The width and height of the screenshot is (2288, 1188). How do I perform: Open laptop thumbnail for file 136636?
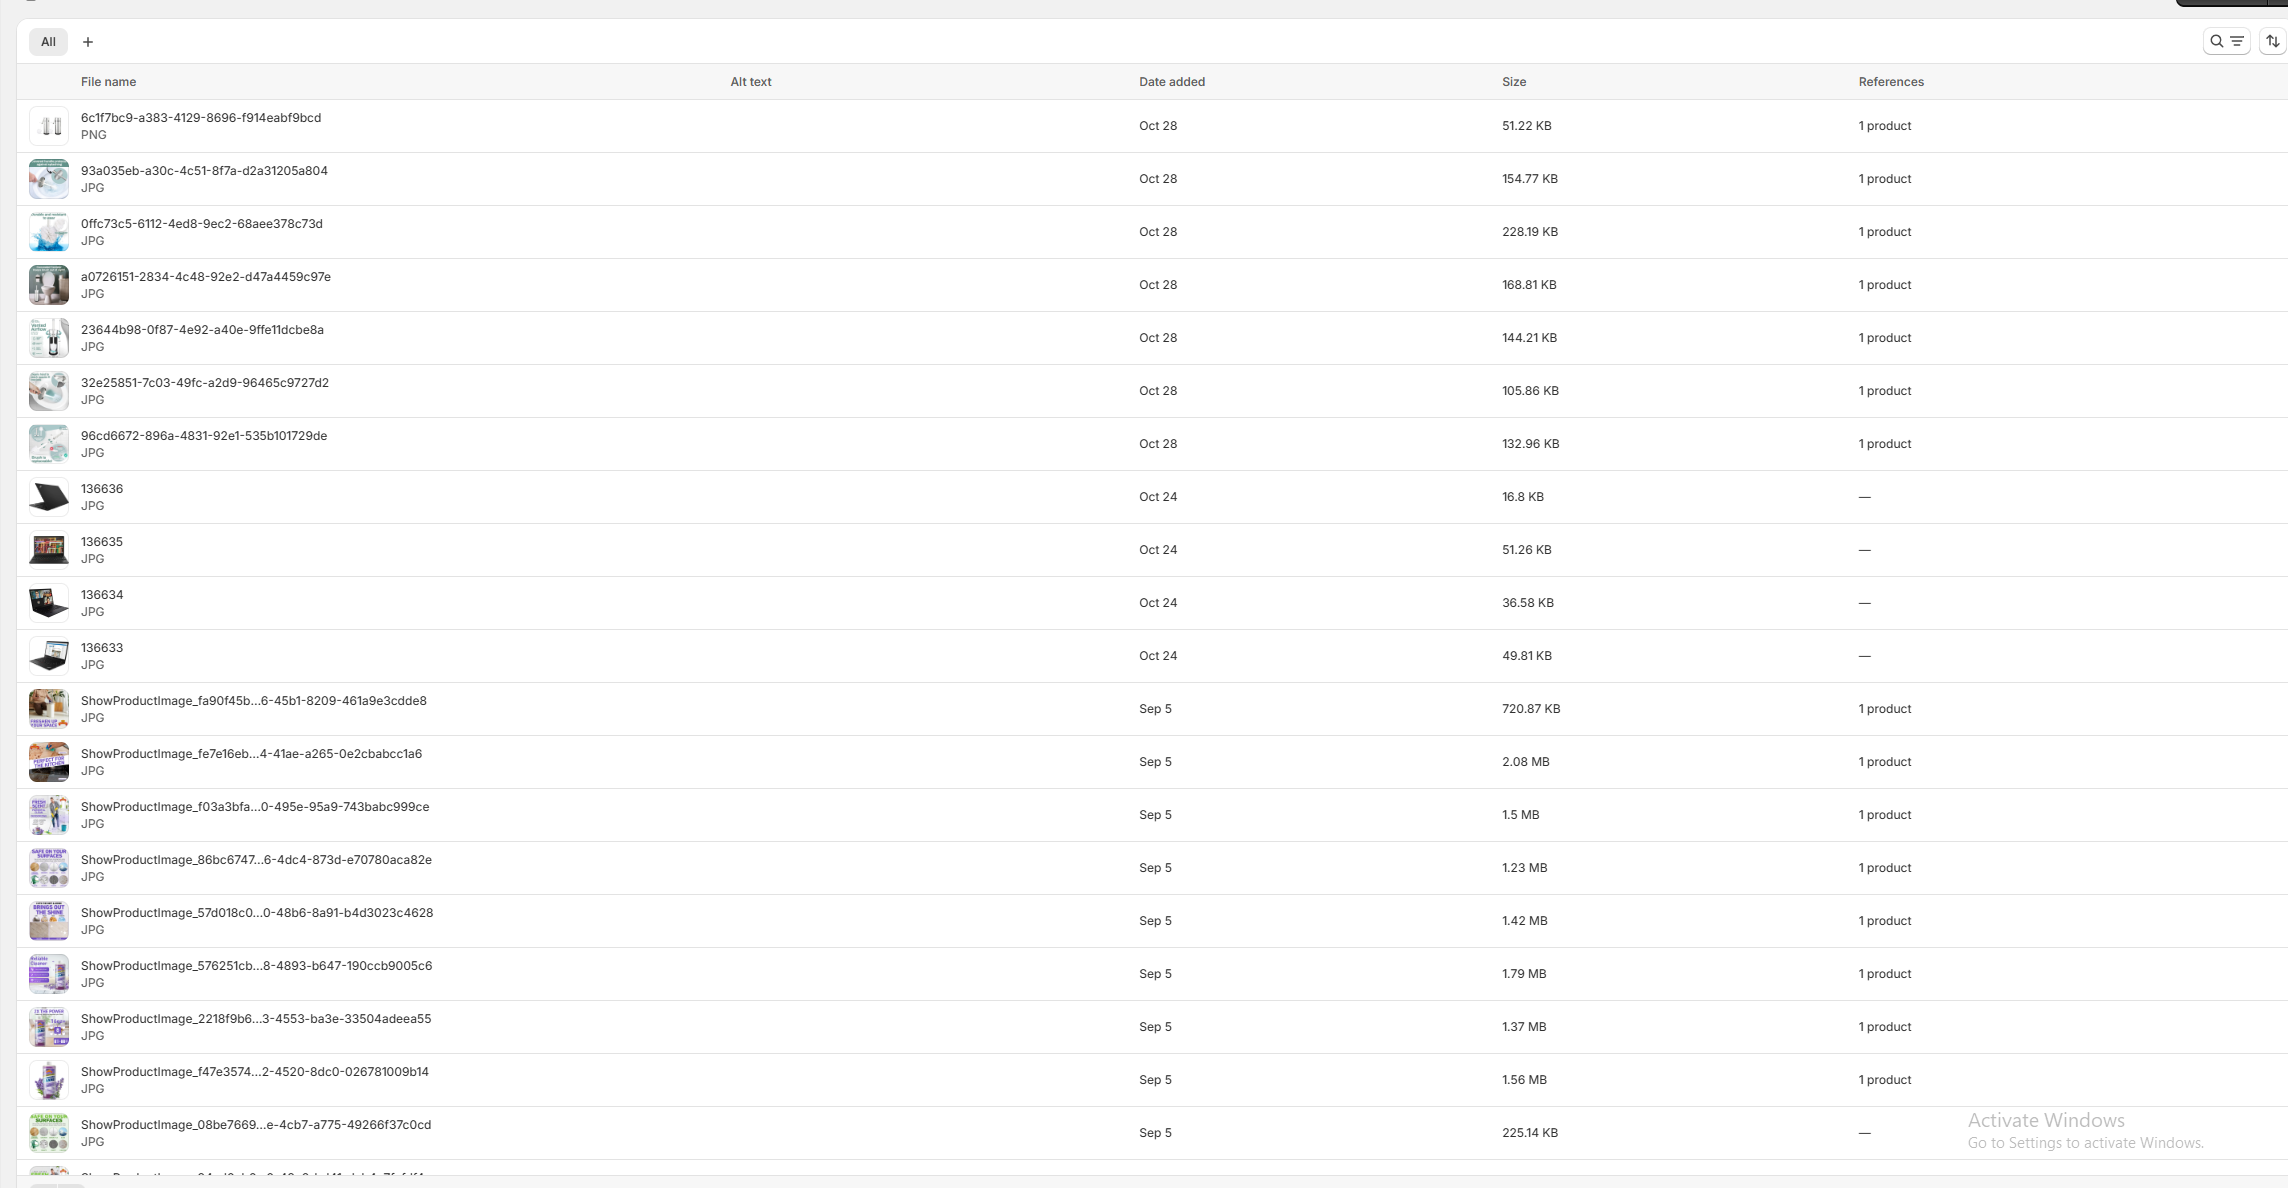[x=49, y=497]
